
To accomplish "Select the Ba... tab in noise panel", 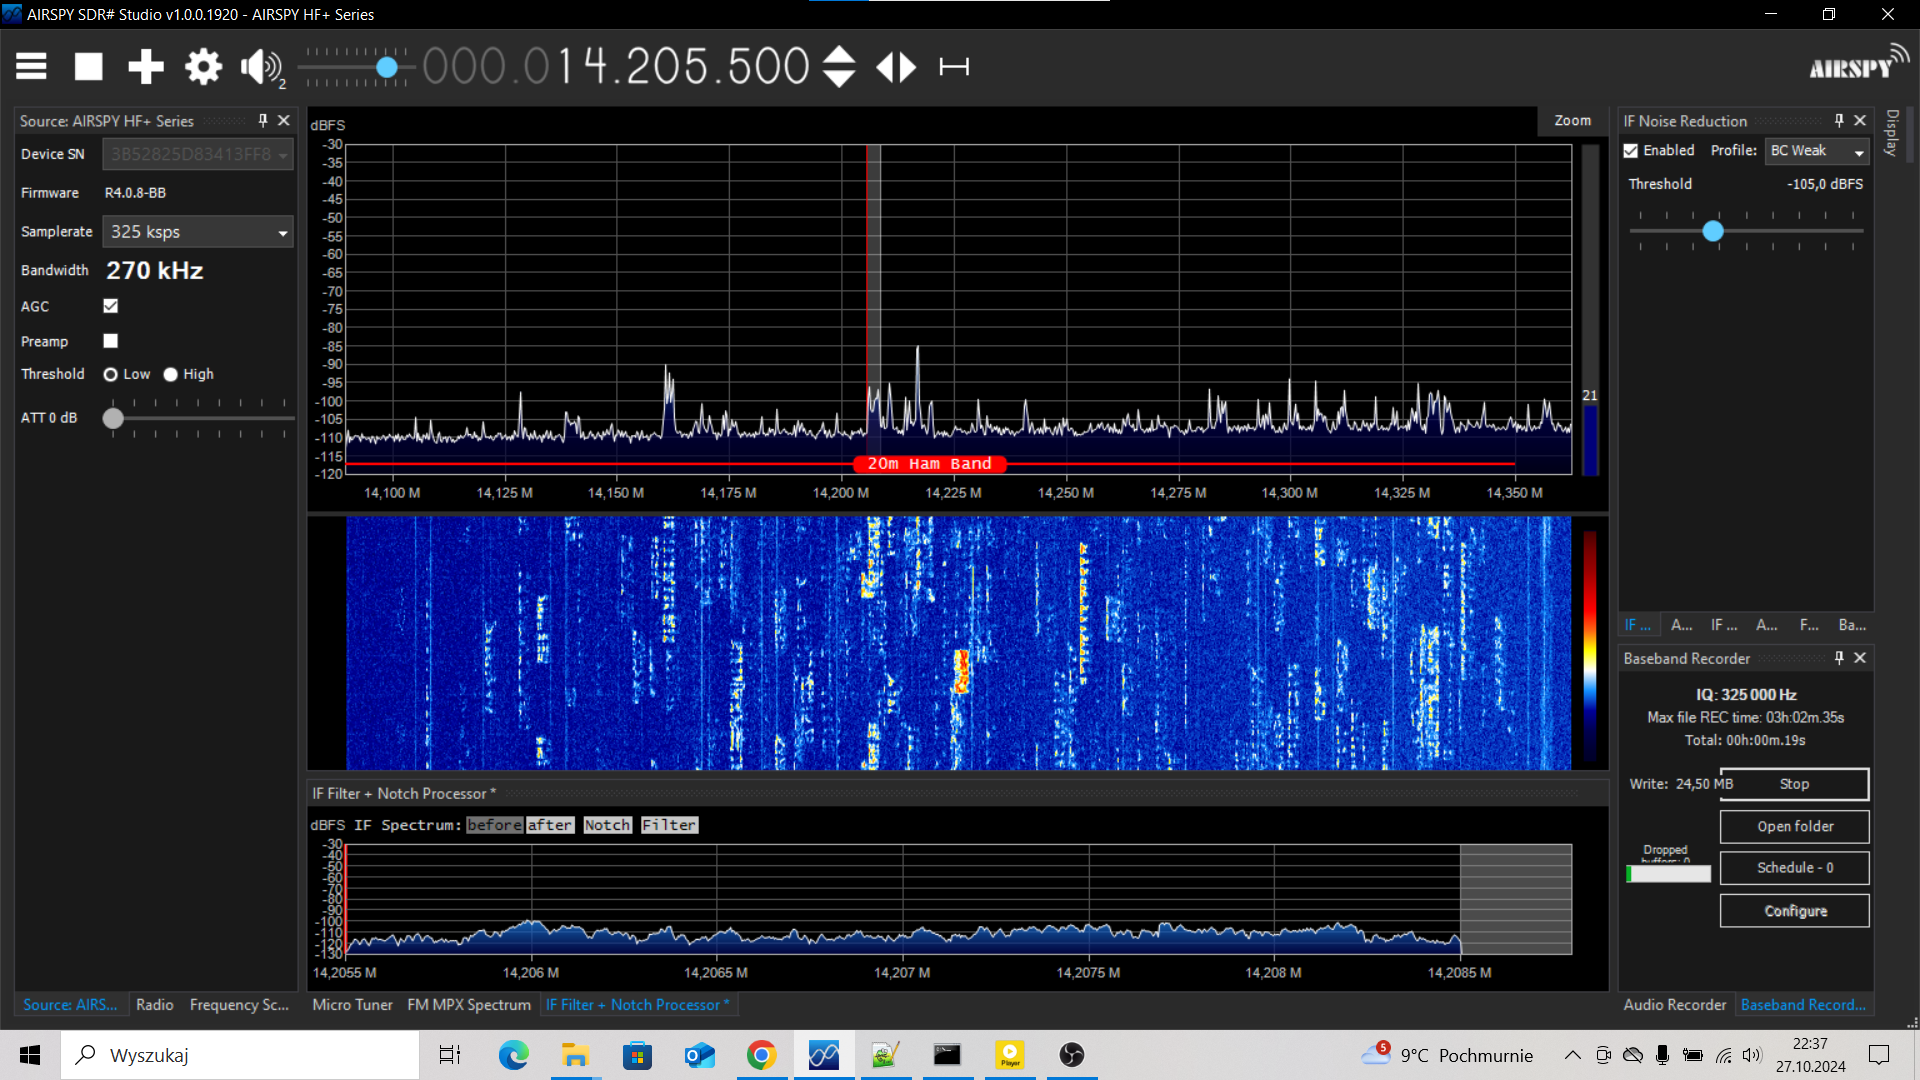I will tap(1852, 625).
